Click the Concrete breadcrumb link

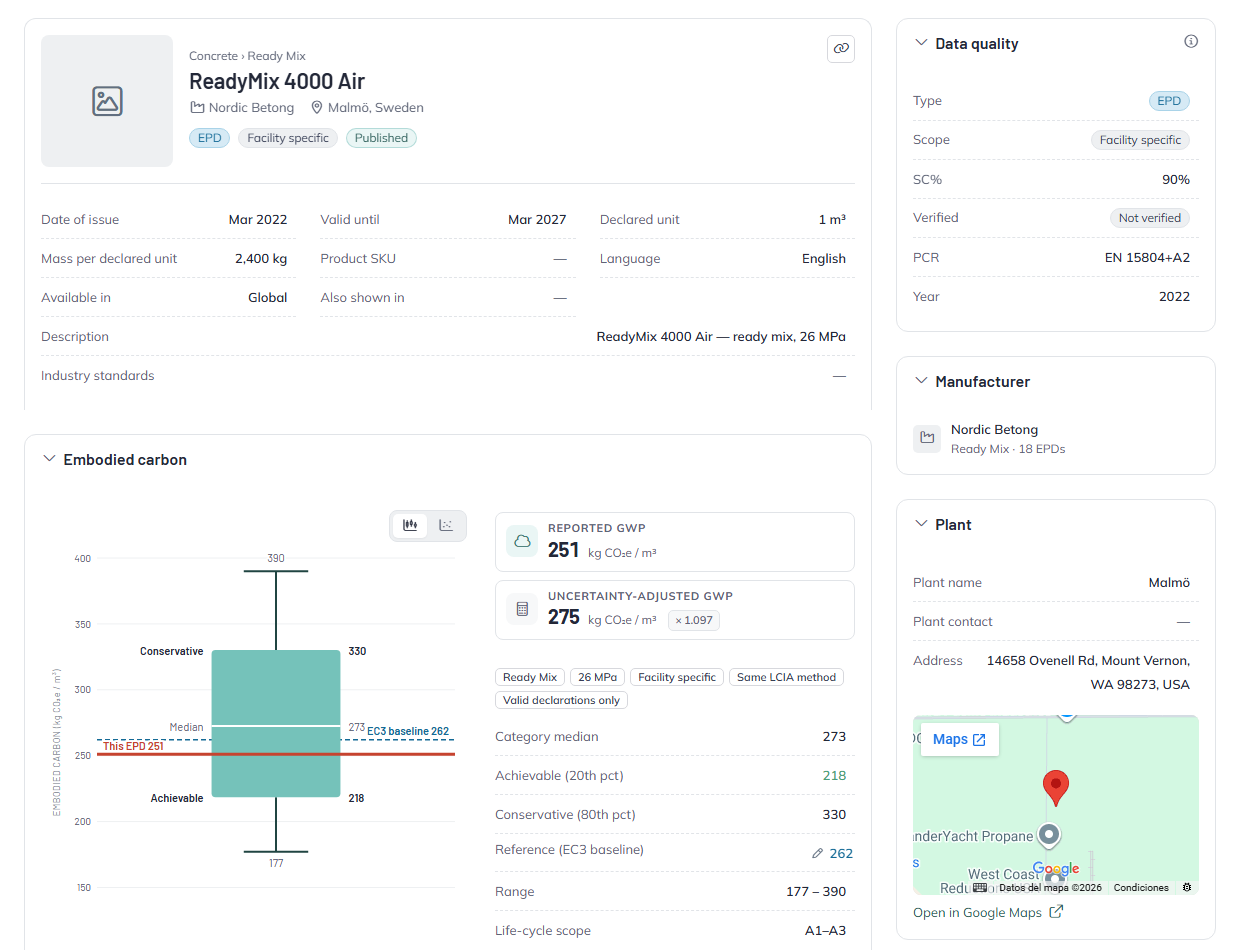click(x=213, y=56)
